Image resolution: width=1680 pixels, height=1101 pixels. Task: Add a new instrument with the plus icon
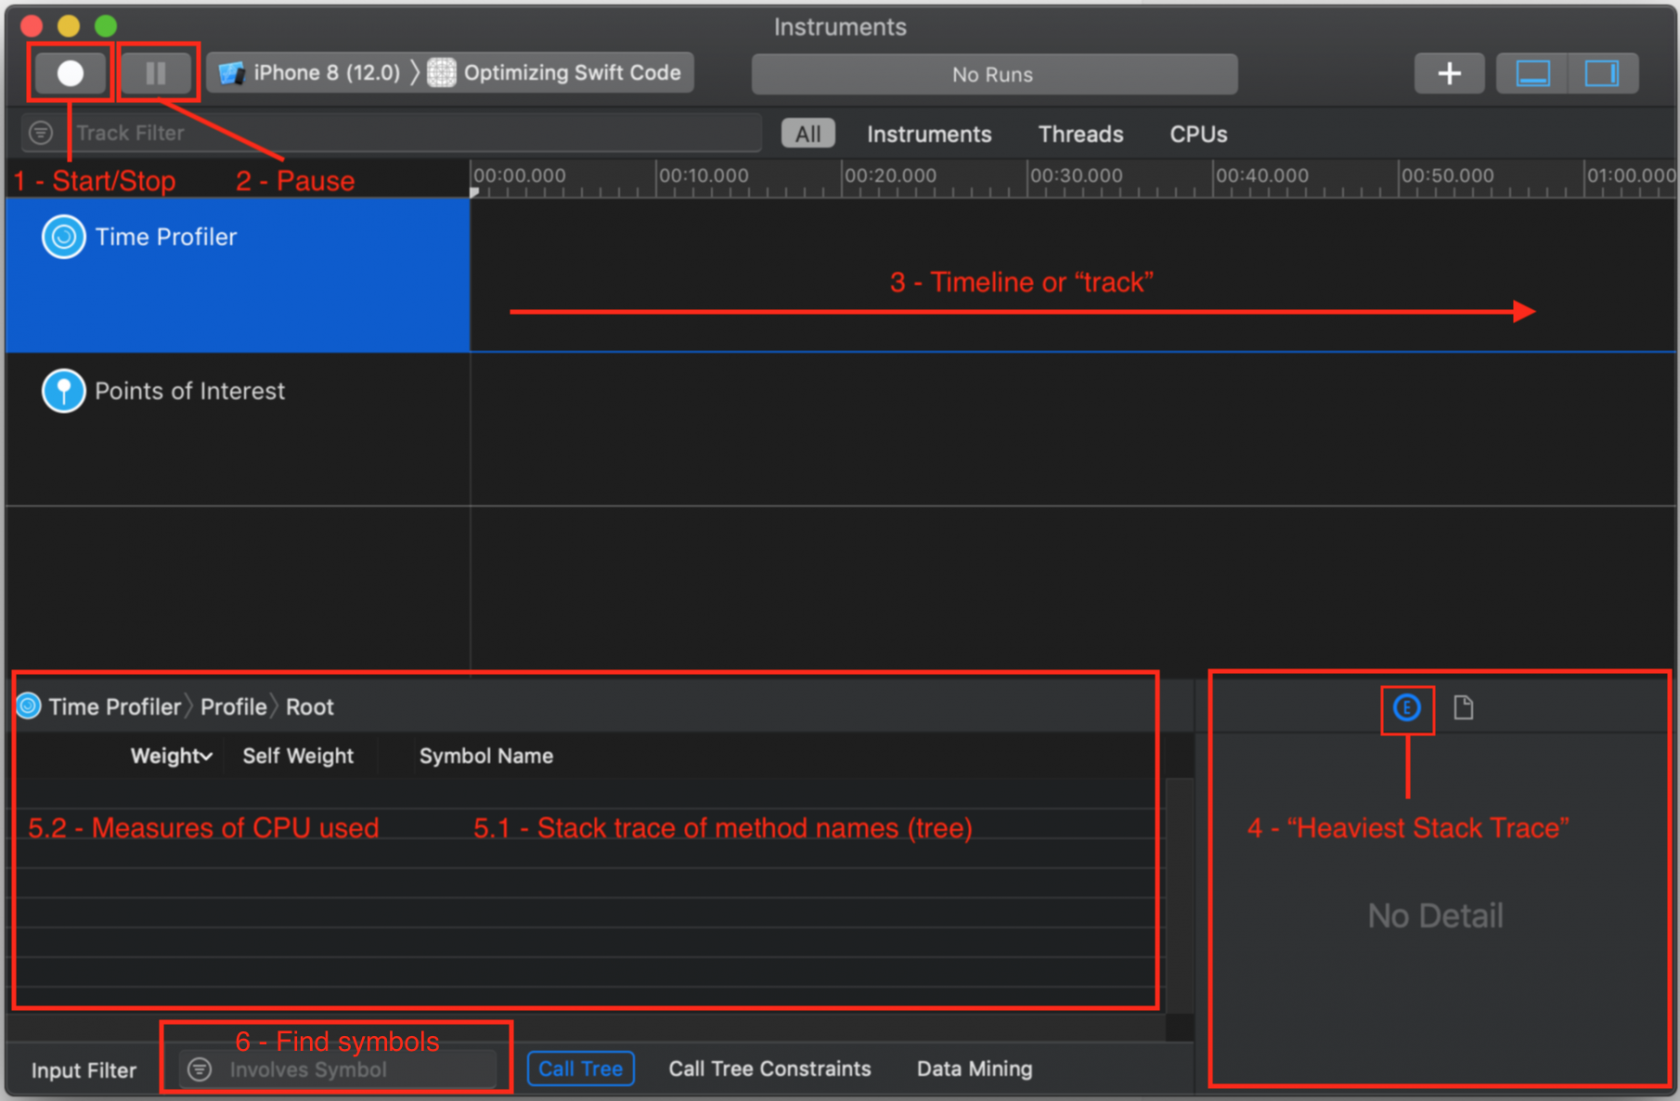pos(1449,72)
